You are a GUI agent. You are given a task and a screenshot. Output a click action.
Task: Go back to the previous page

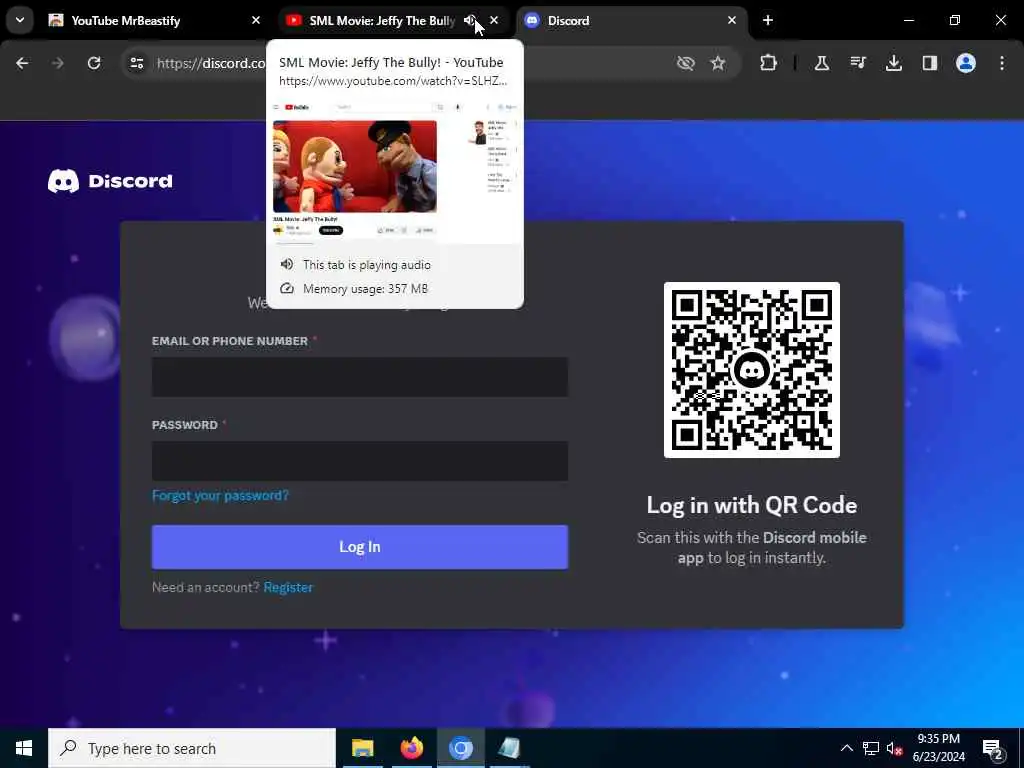22,63
